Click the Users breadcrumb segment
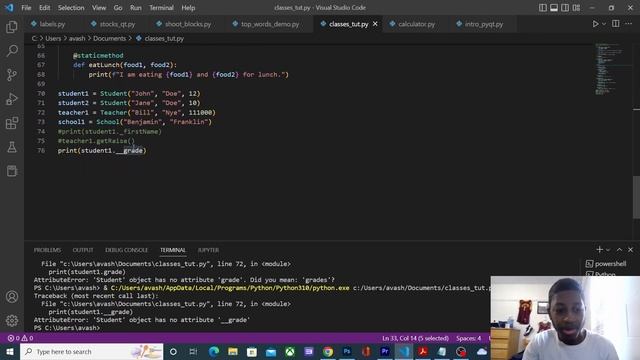The width and height of the screenshot is (640, 360). tap(53, 38)
